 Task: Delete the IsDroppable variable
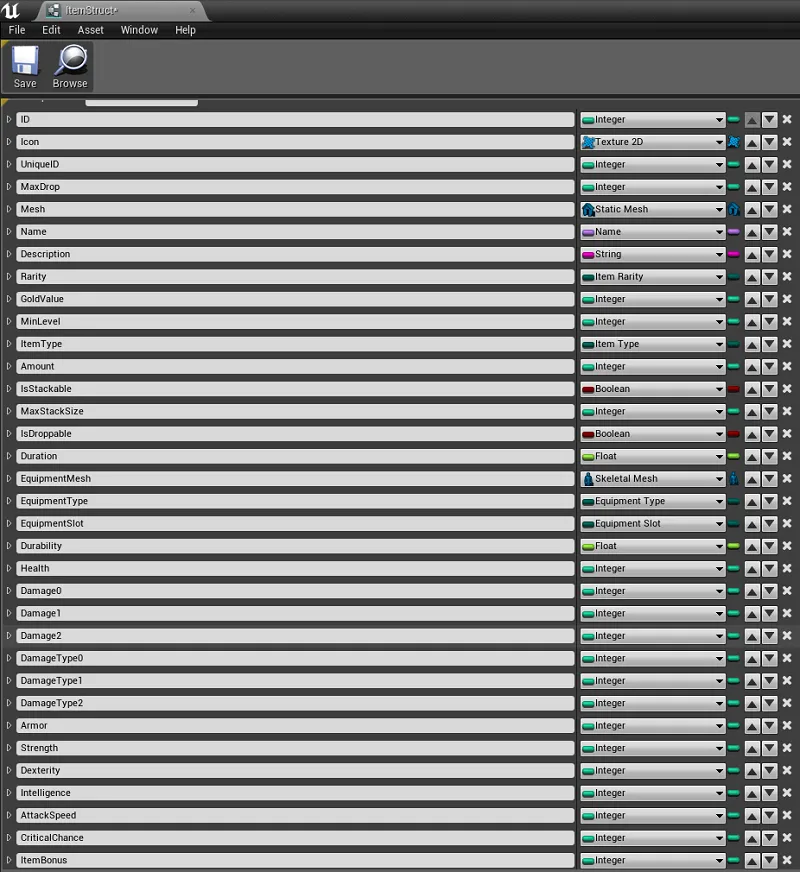click(x=787, y=434)
